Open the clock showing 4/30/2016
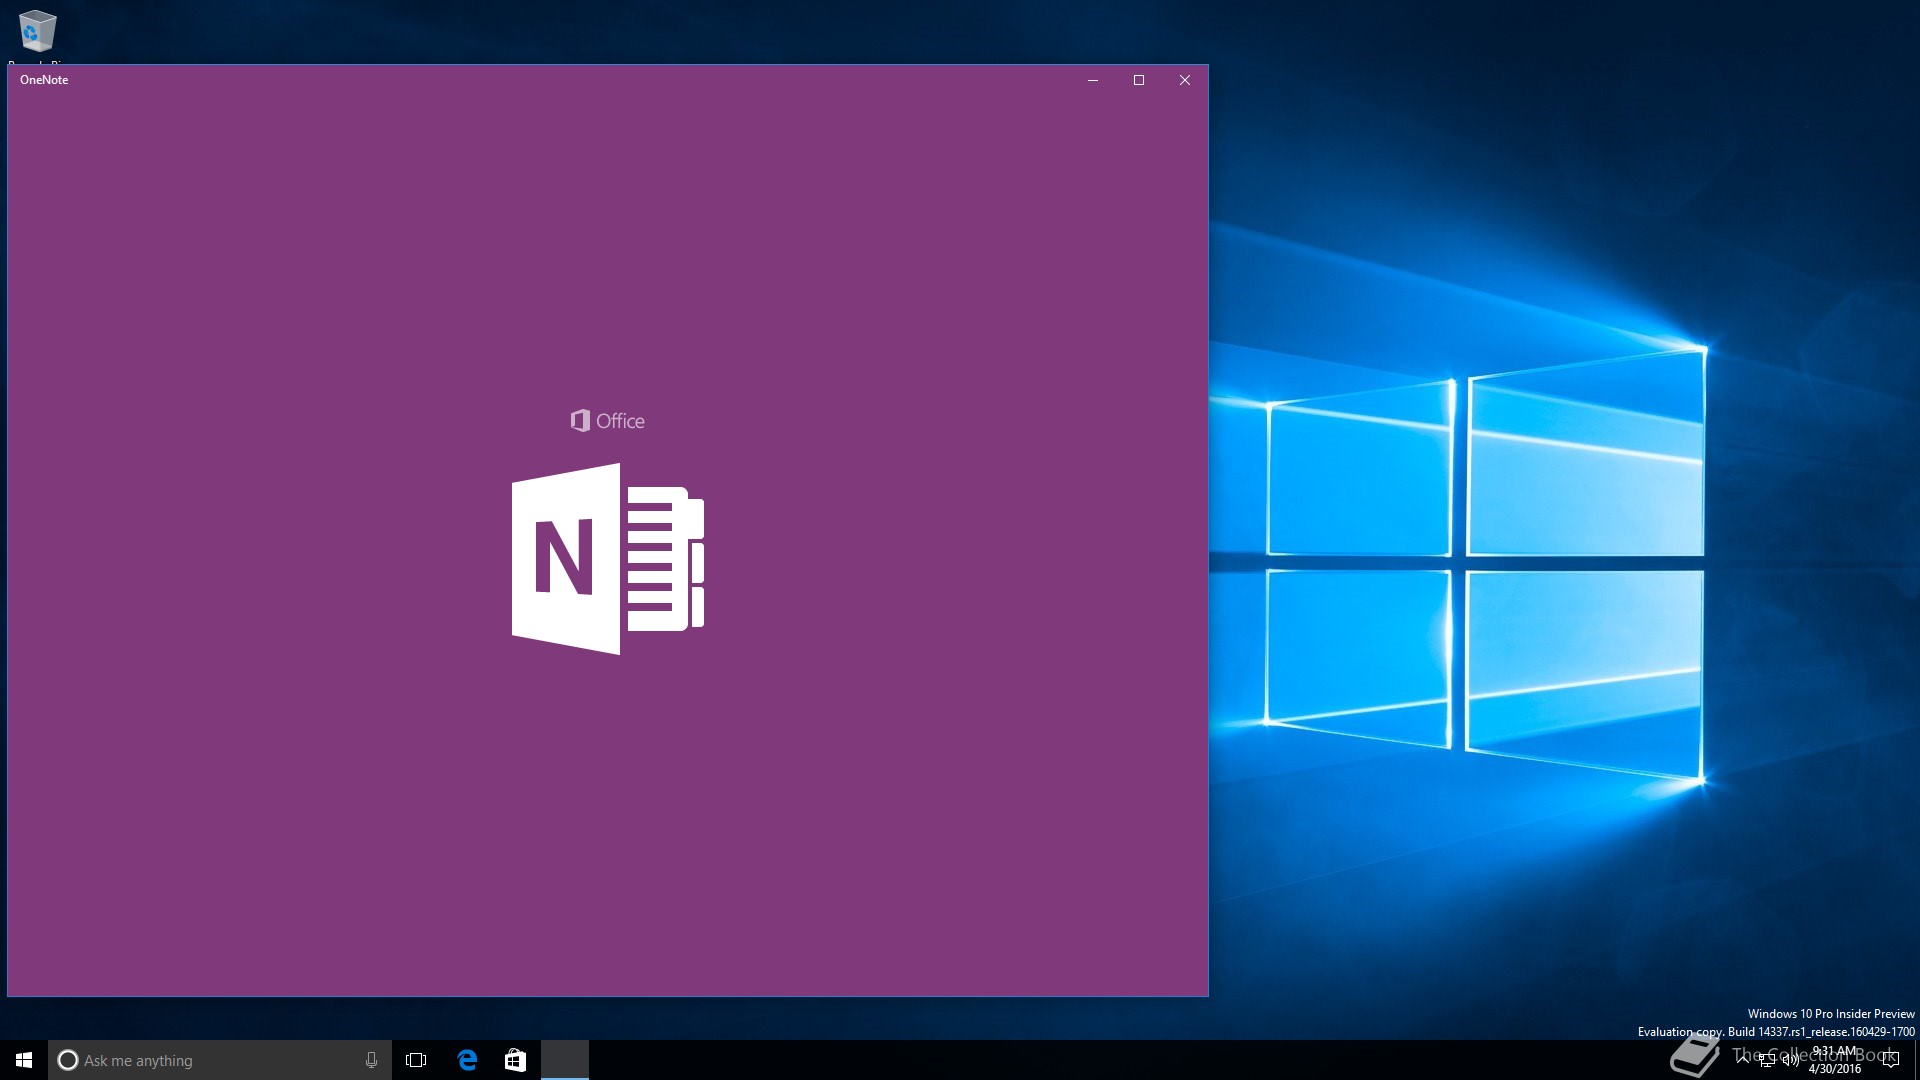 (1835, 1060)
